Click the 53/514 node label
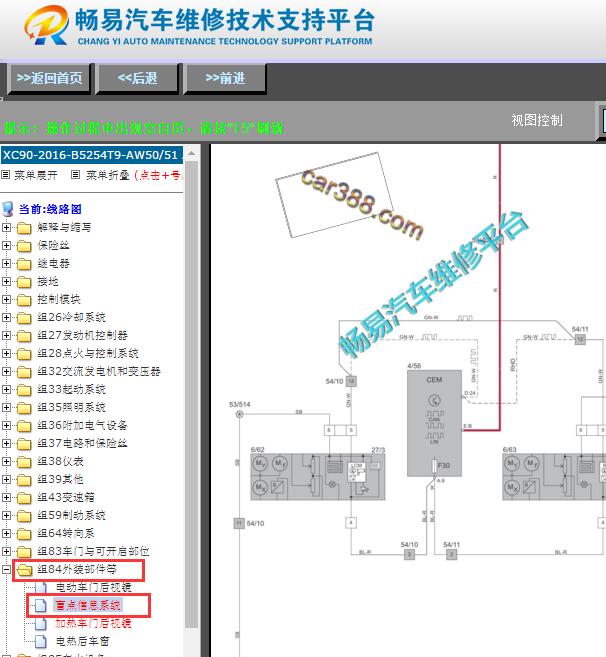 tap(240, 405)
